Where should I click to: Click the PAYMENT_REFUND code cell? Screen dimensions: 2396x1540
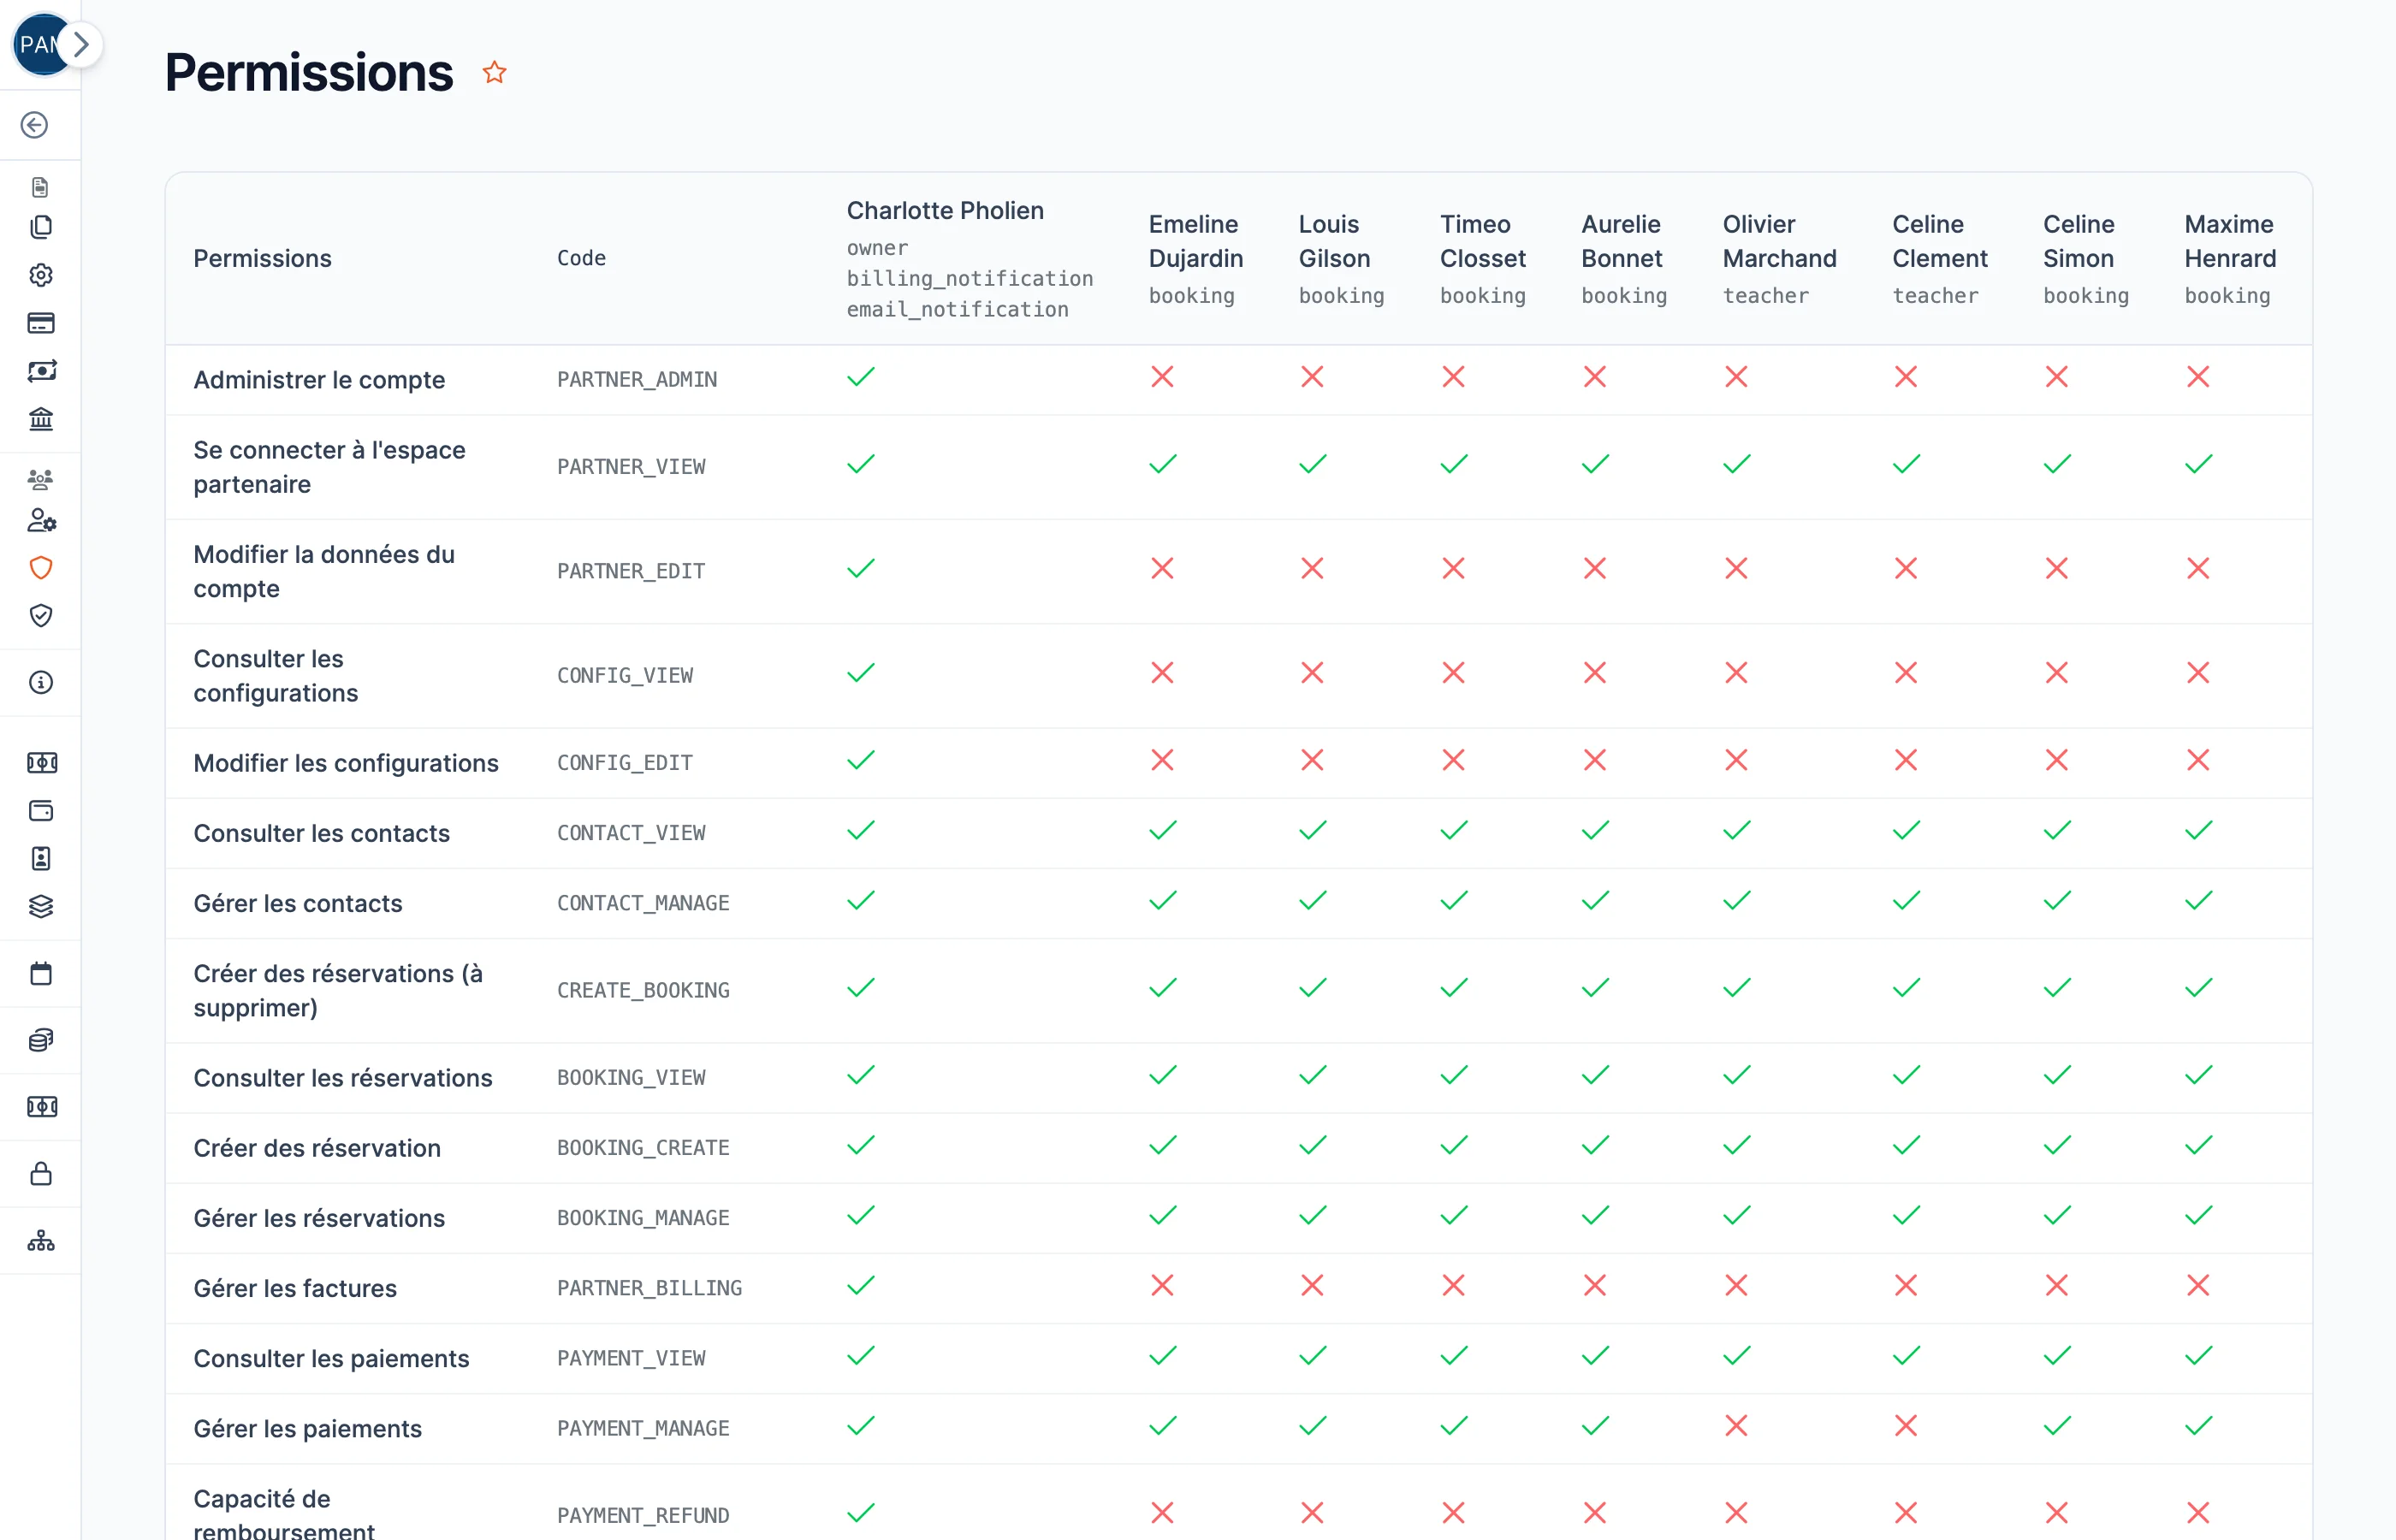(x=643, y=1515)
